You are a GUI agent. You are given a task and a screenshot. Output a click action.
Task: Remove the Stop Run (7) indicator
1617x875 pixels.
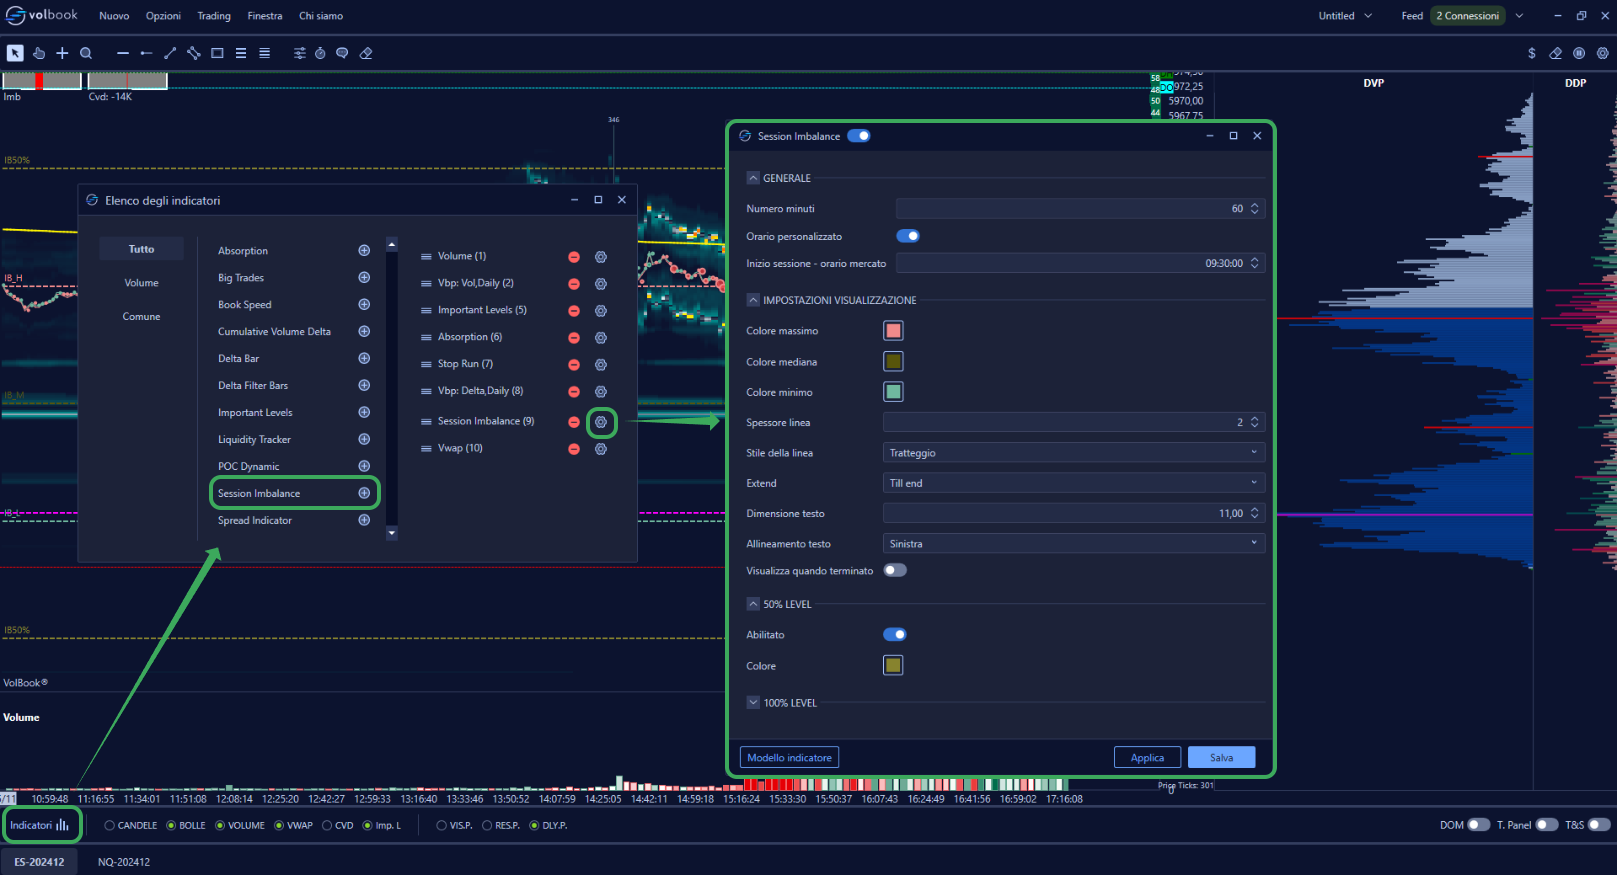(x=574, y=365)
